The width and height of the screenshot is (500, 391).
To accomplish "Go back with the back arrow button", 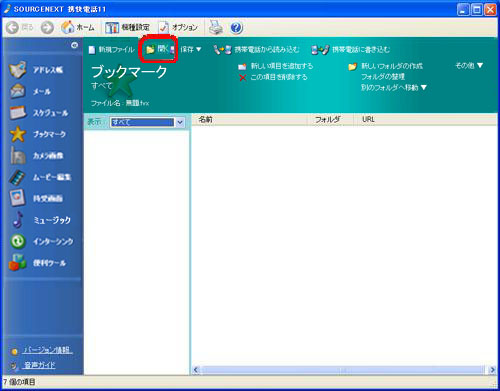I will coord(13,27).
